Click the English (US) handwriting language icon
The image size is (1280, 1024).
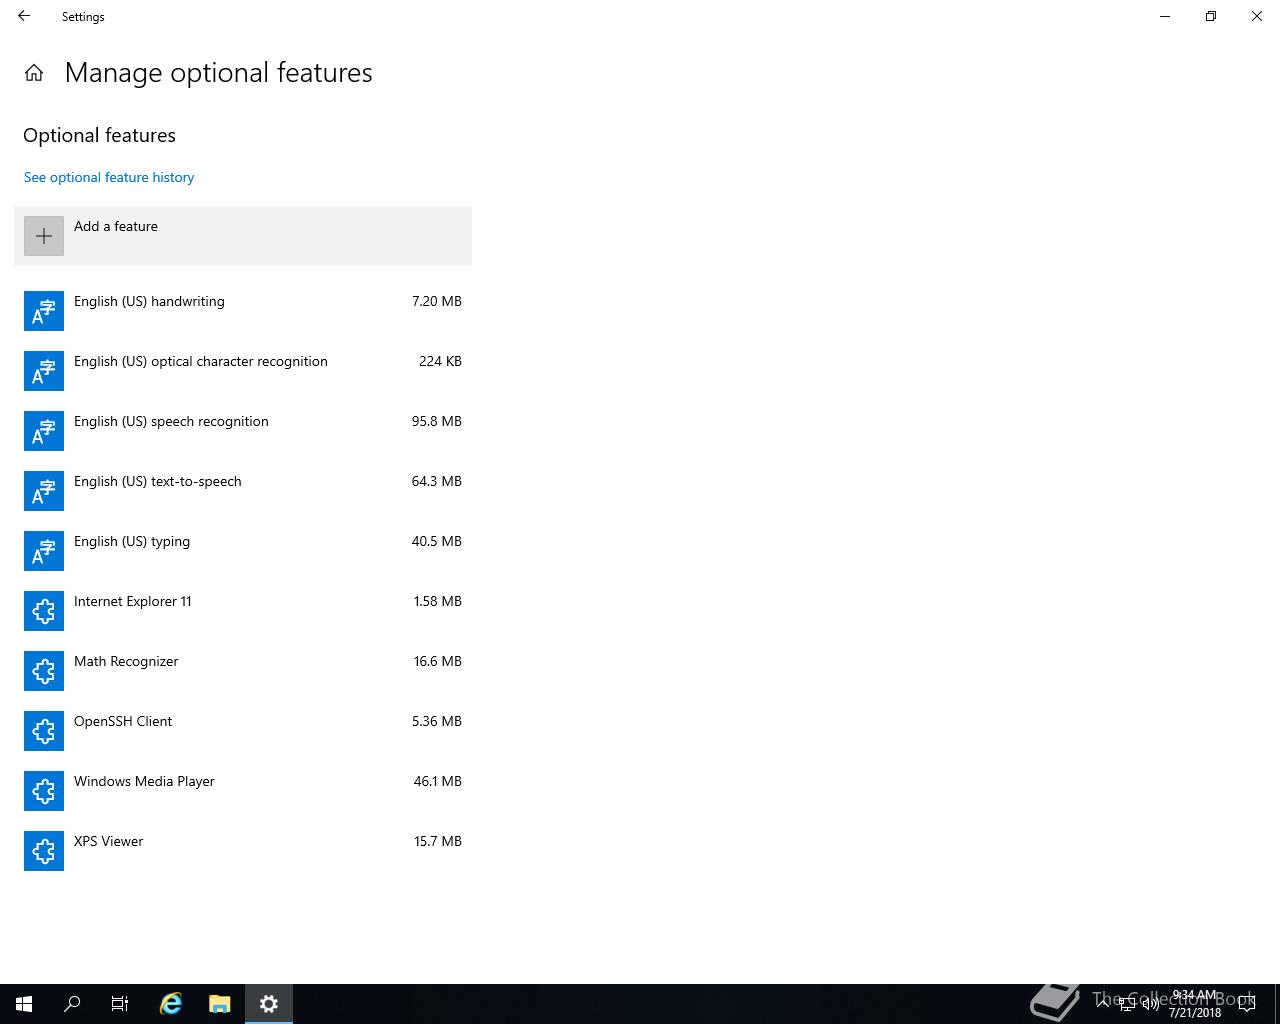pyautogui.click(x=44, y=311)
